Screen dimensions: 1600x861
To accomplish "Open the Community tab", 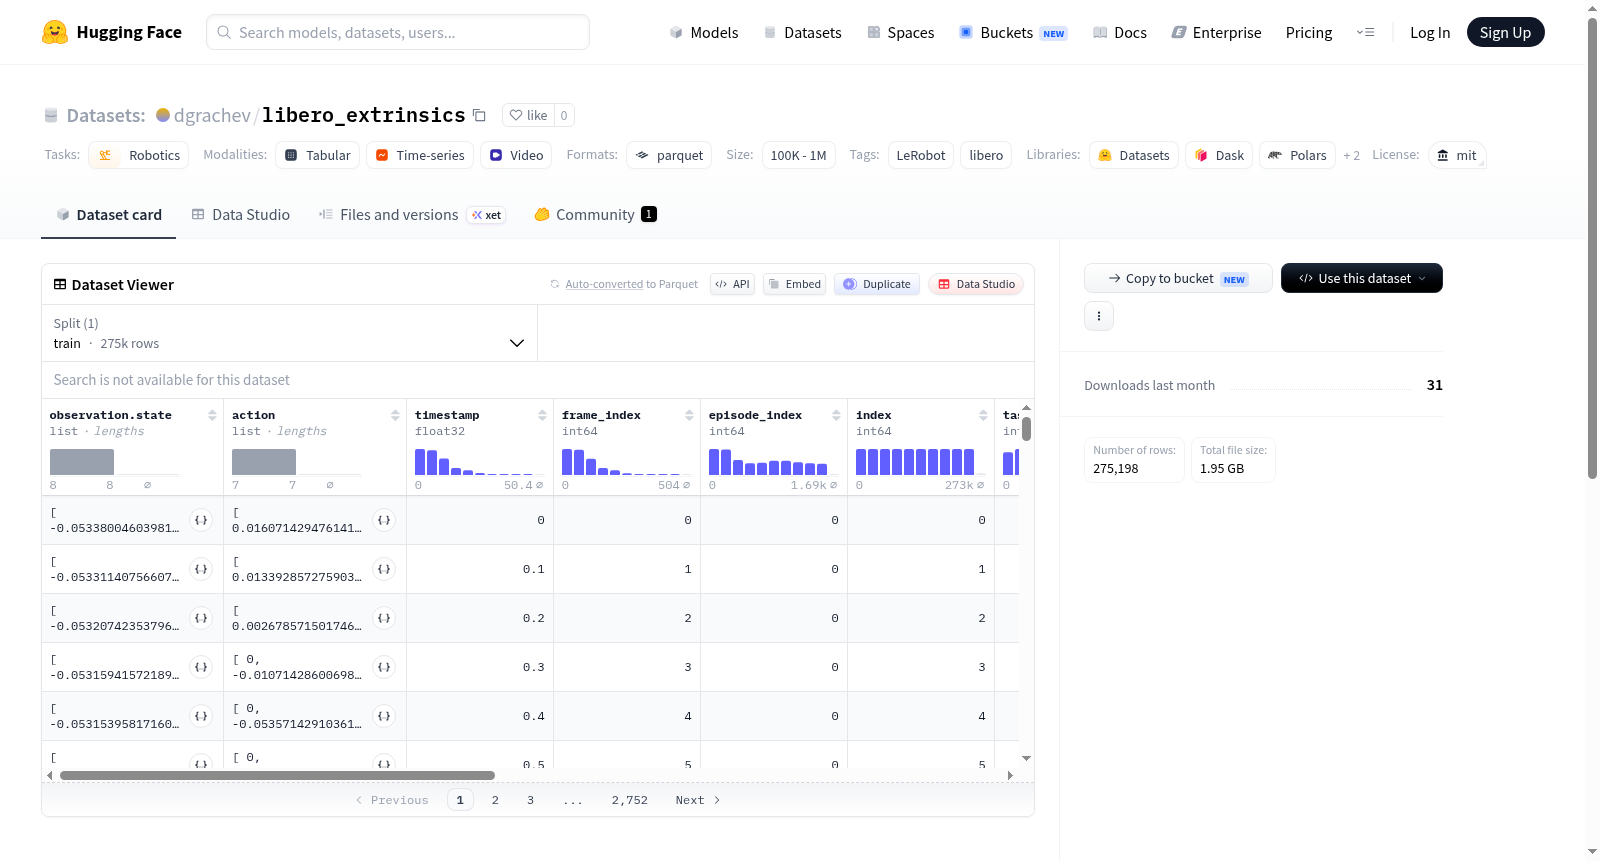I will click(596, 215).
